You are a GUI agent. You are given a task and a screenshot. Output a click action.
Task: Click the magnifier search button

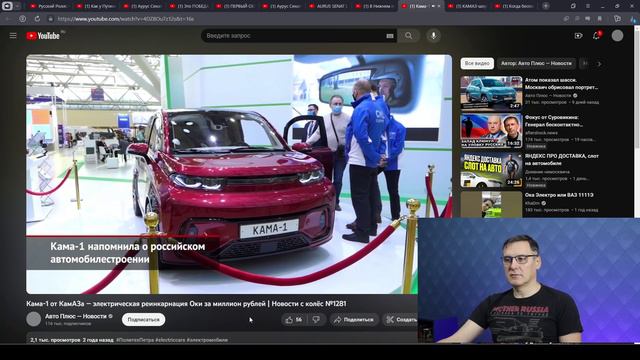tap(409, 36)
